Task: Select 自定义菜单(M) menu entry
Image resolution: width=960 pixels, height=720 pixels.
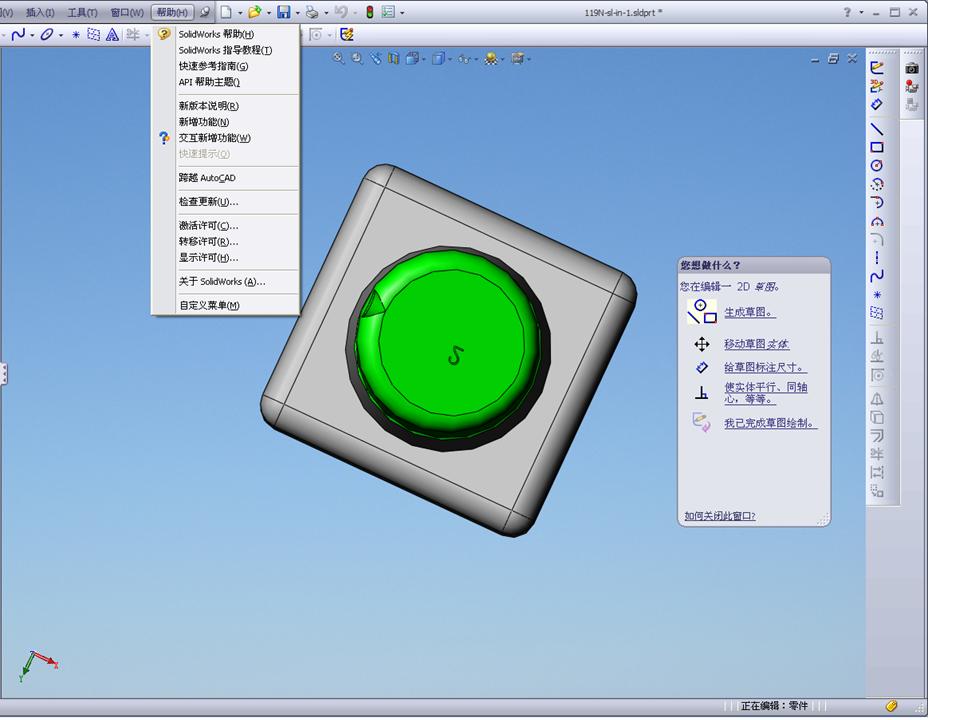Action: click(x=225, y=305)
